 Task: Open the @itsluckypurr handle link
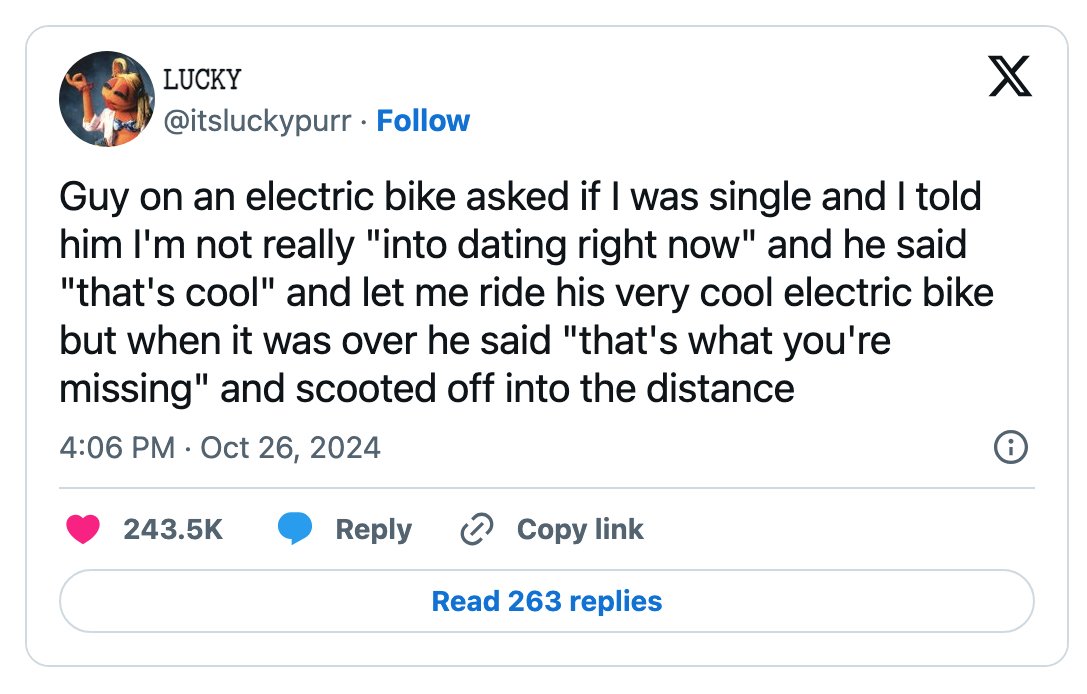tap(257, 121)
